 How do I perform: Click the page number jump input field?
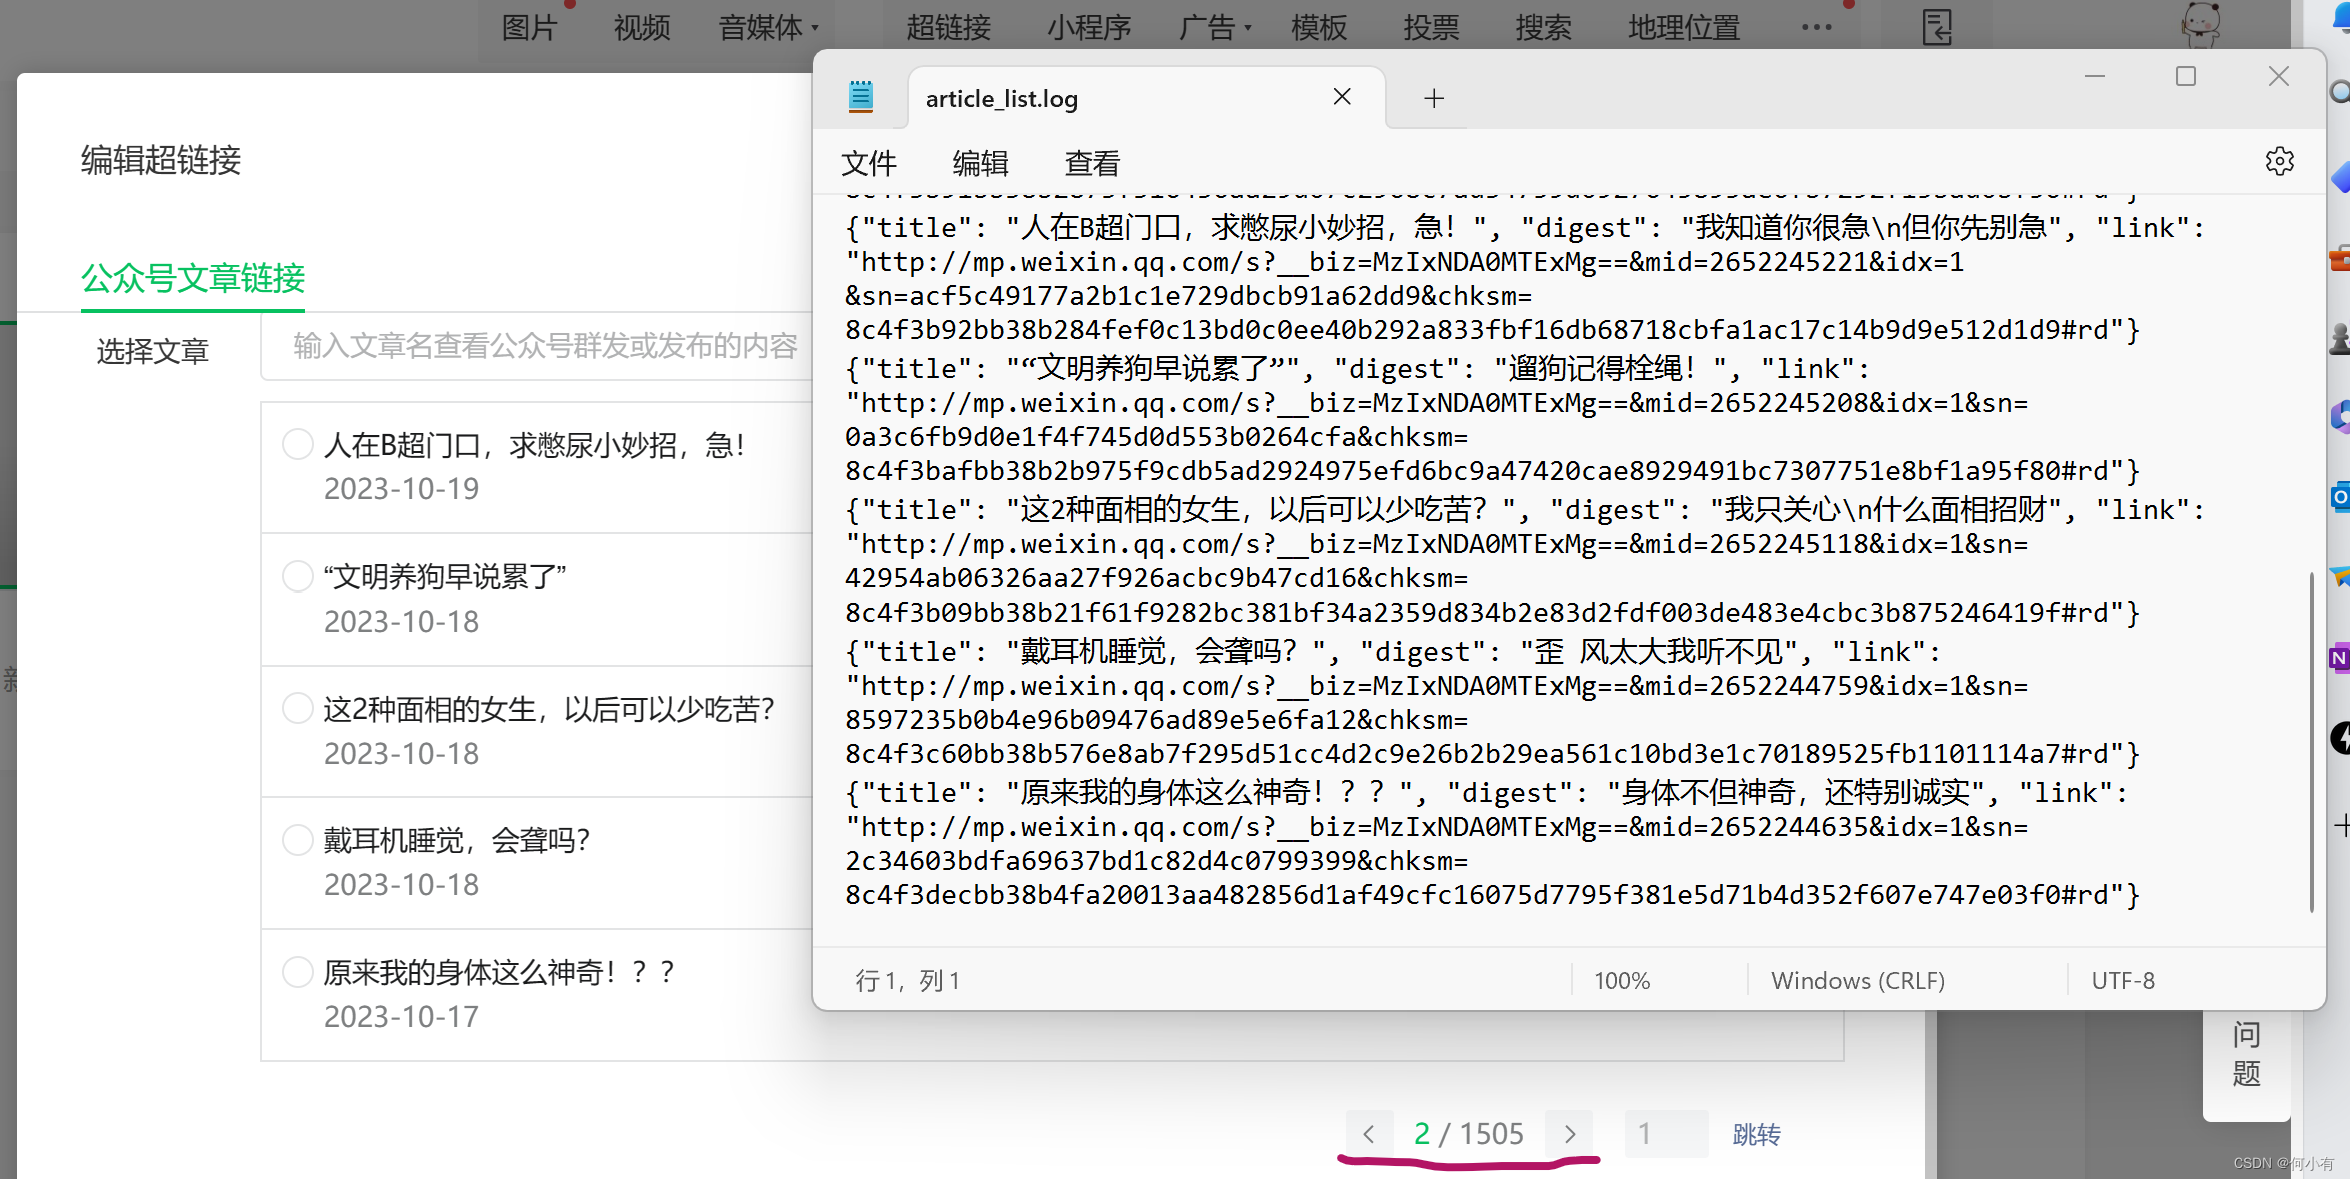tap(1666, 1134)
